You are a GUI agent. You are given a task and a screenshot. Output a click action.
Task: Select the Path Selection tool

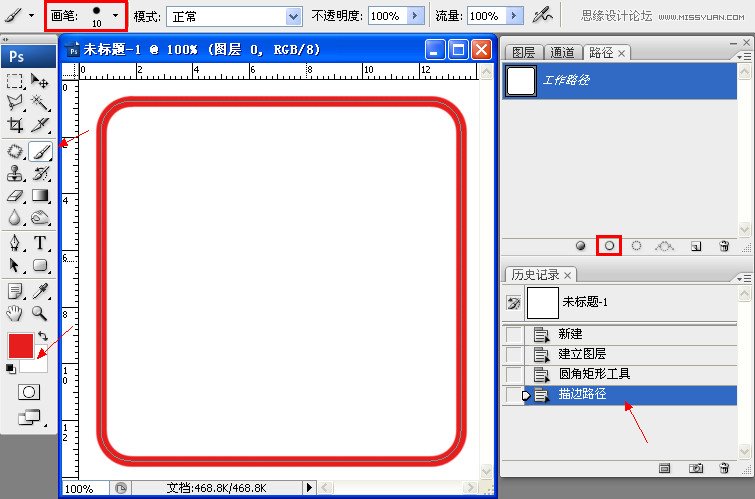15,265
